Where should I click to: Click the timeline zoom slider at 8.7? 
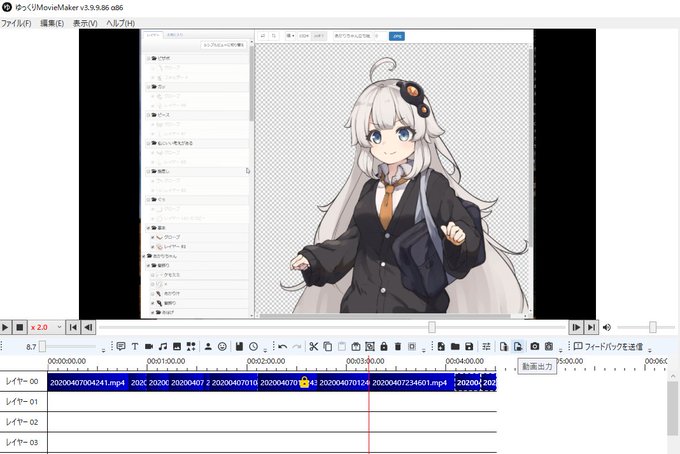(x=42, y=346)
